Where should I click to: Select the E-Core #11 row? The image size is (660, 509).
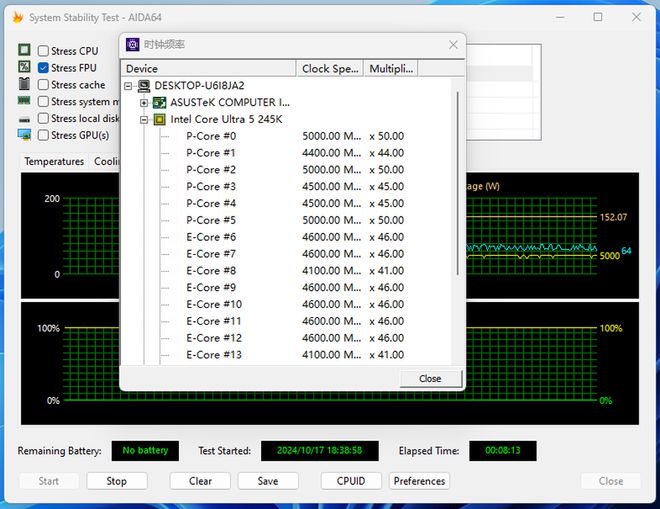click(286, 321)
